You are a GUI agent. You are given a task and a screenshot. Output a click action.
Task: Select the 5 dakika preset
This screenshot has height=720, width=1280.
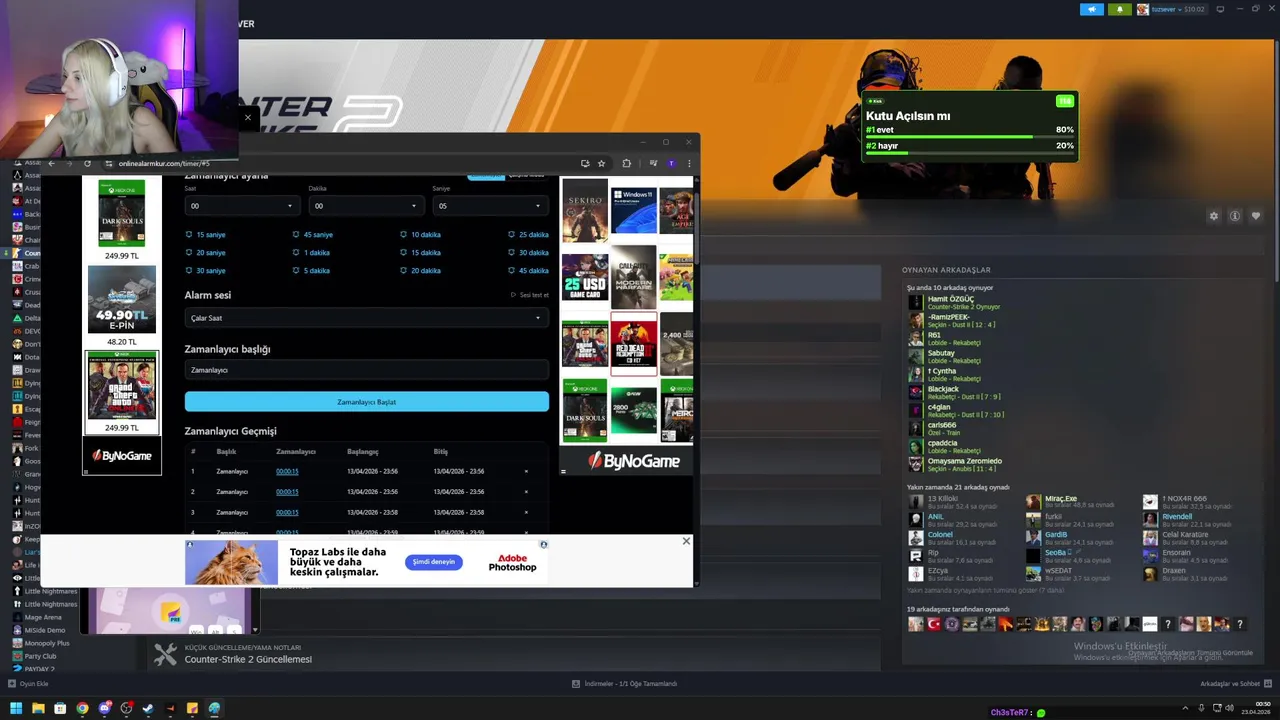click(x=311, y=271)
